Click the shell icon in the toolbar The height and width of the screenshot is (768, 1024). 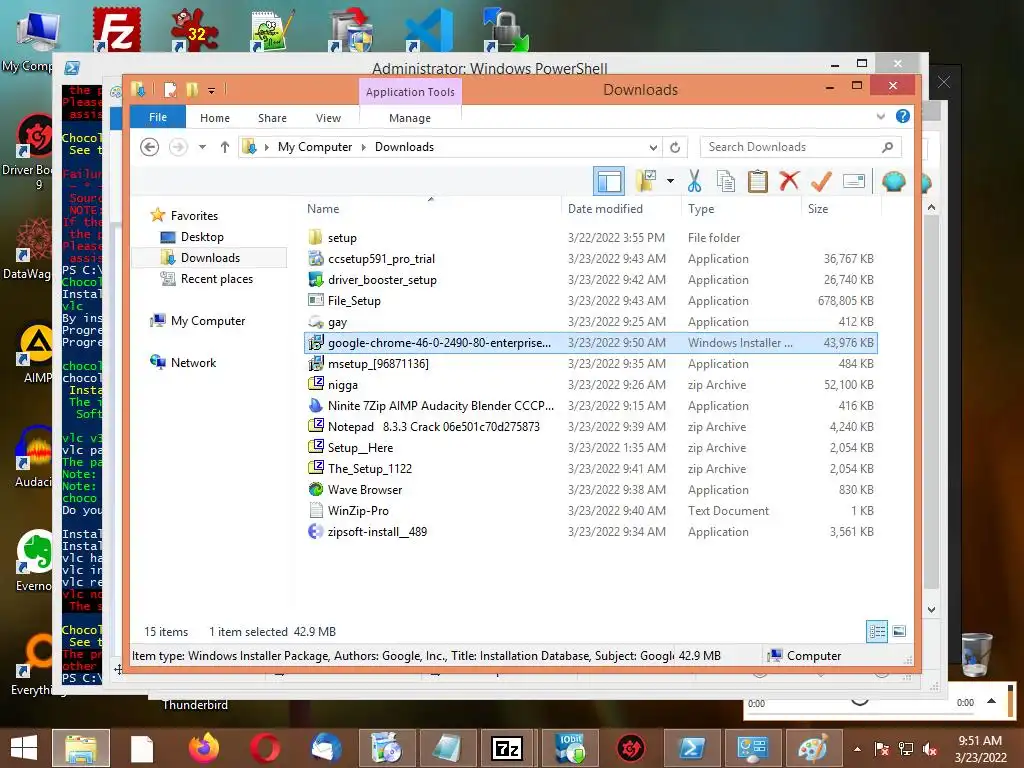(893, 181)
